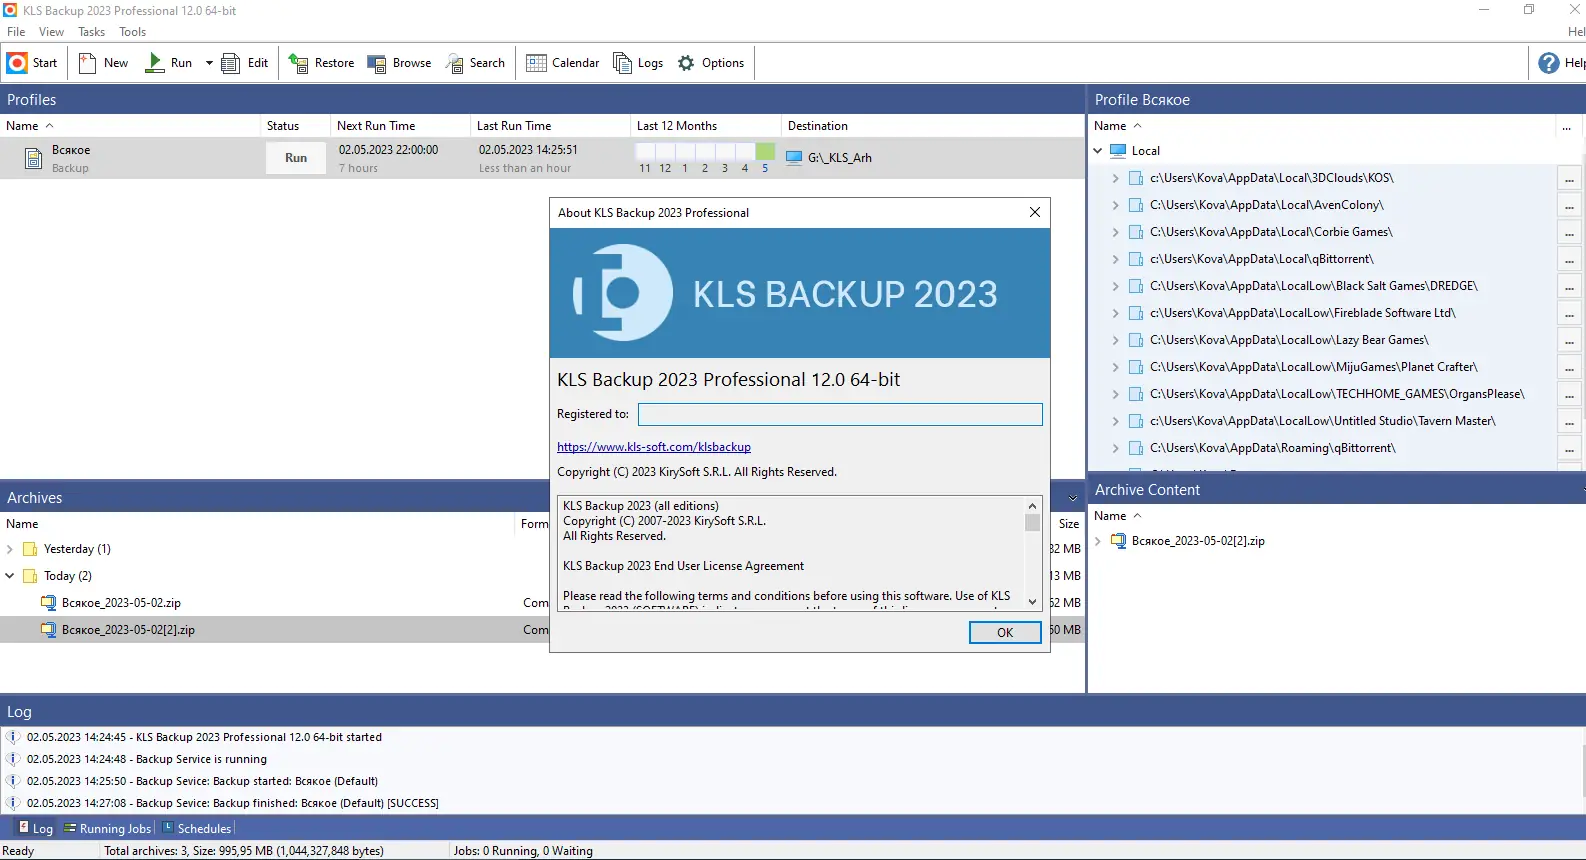Screen dimensions: 1586x860
Task: Click the Search toolbar icon
Action: 455,63
